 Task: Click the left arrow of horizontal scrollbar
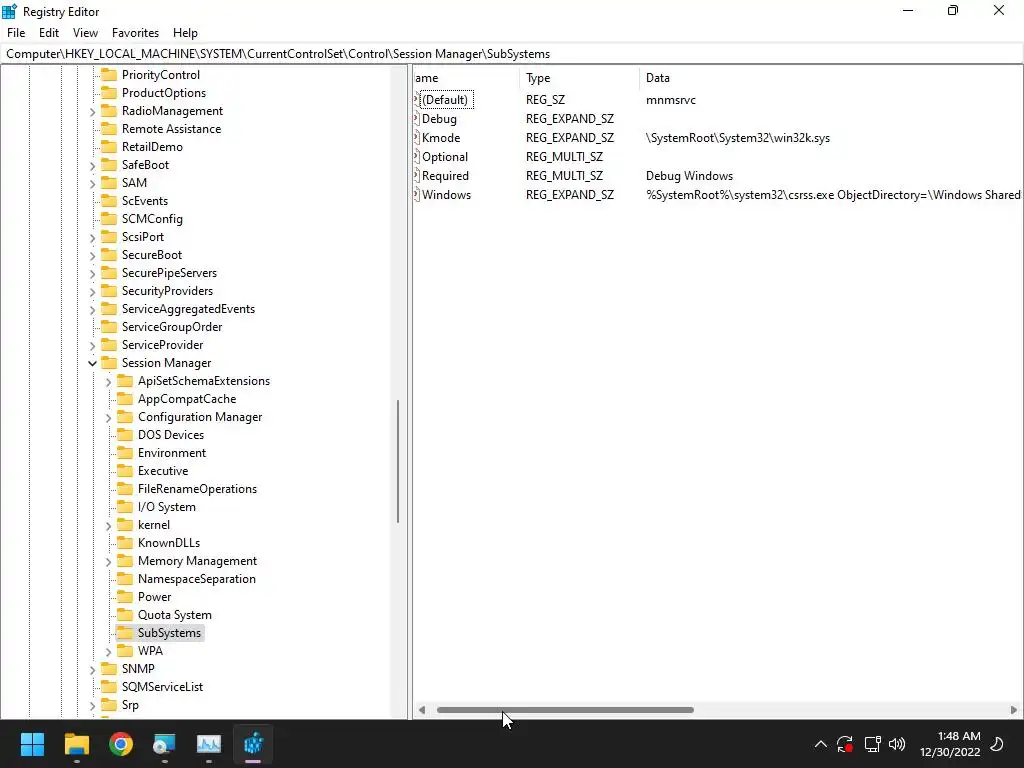(x=422, y=710)
